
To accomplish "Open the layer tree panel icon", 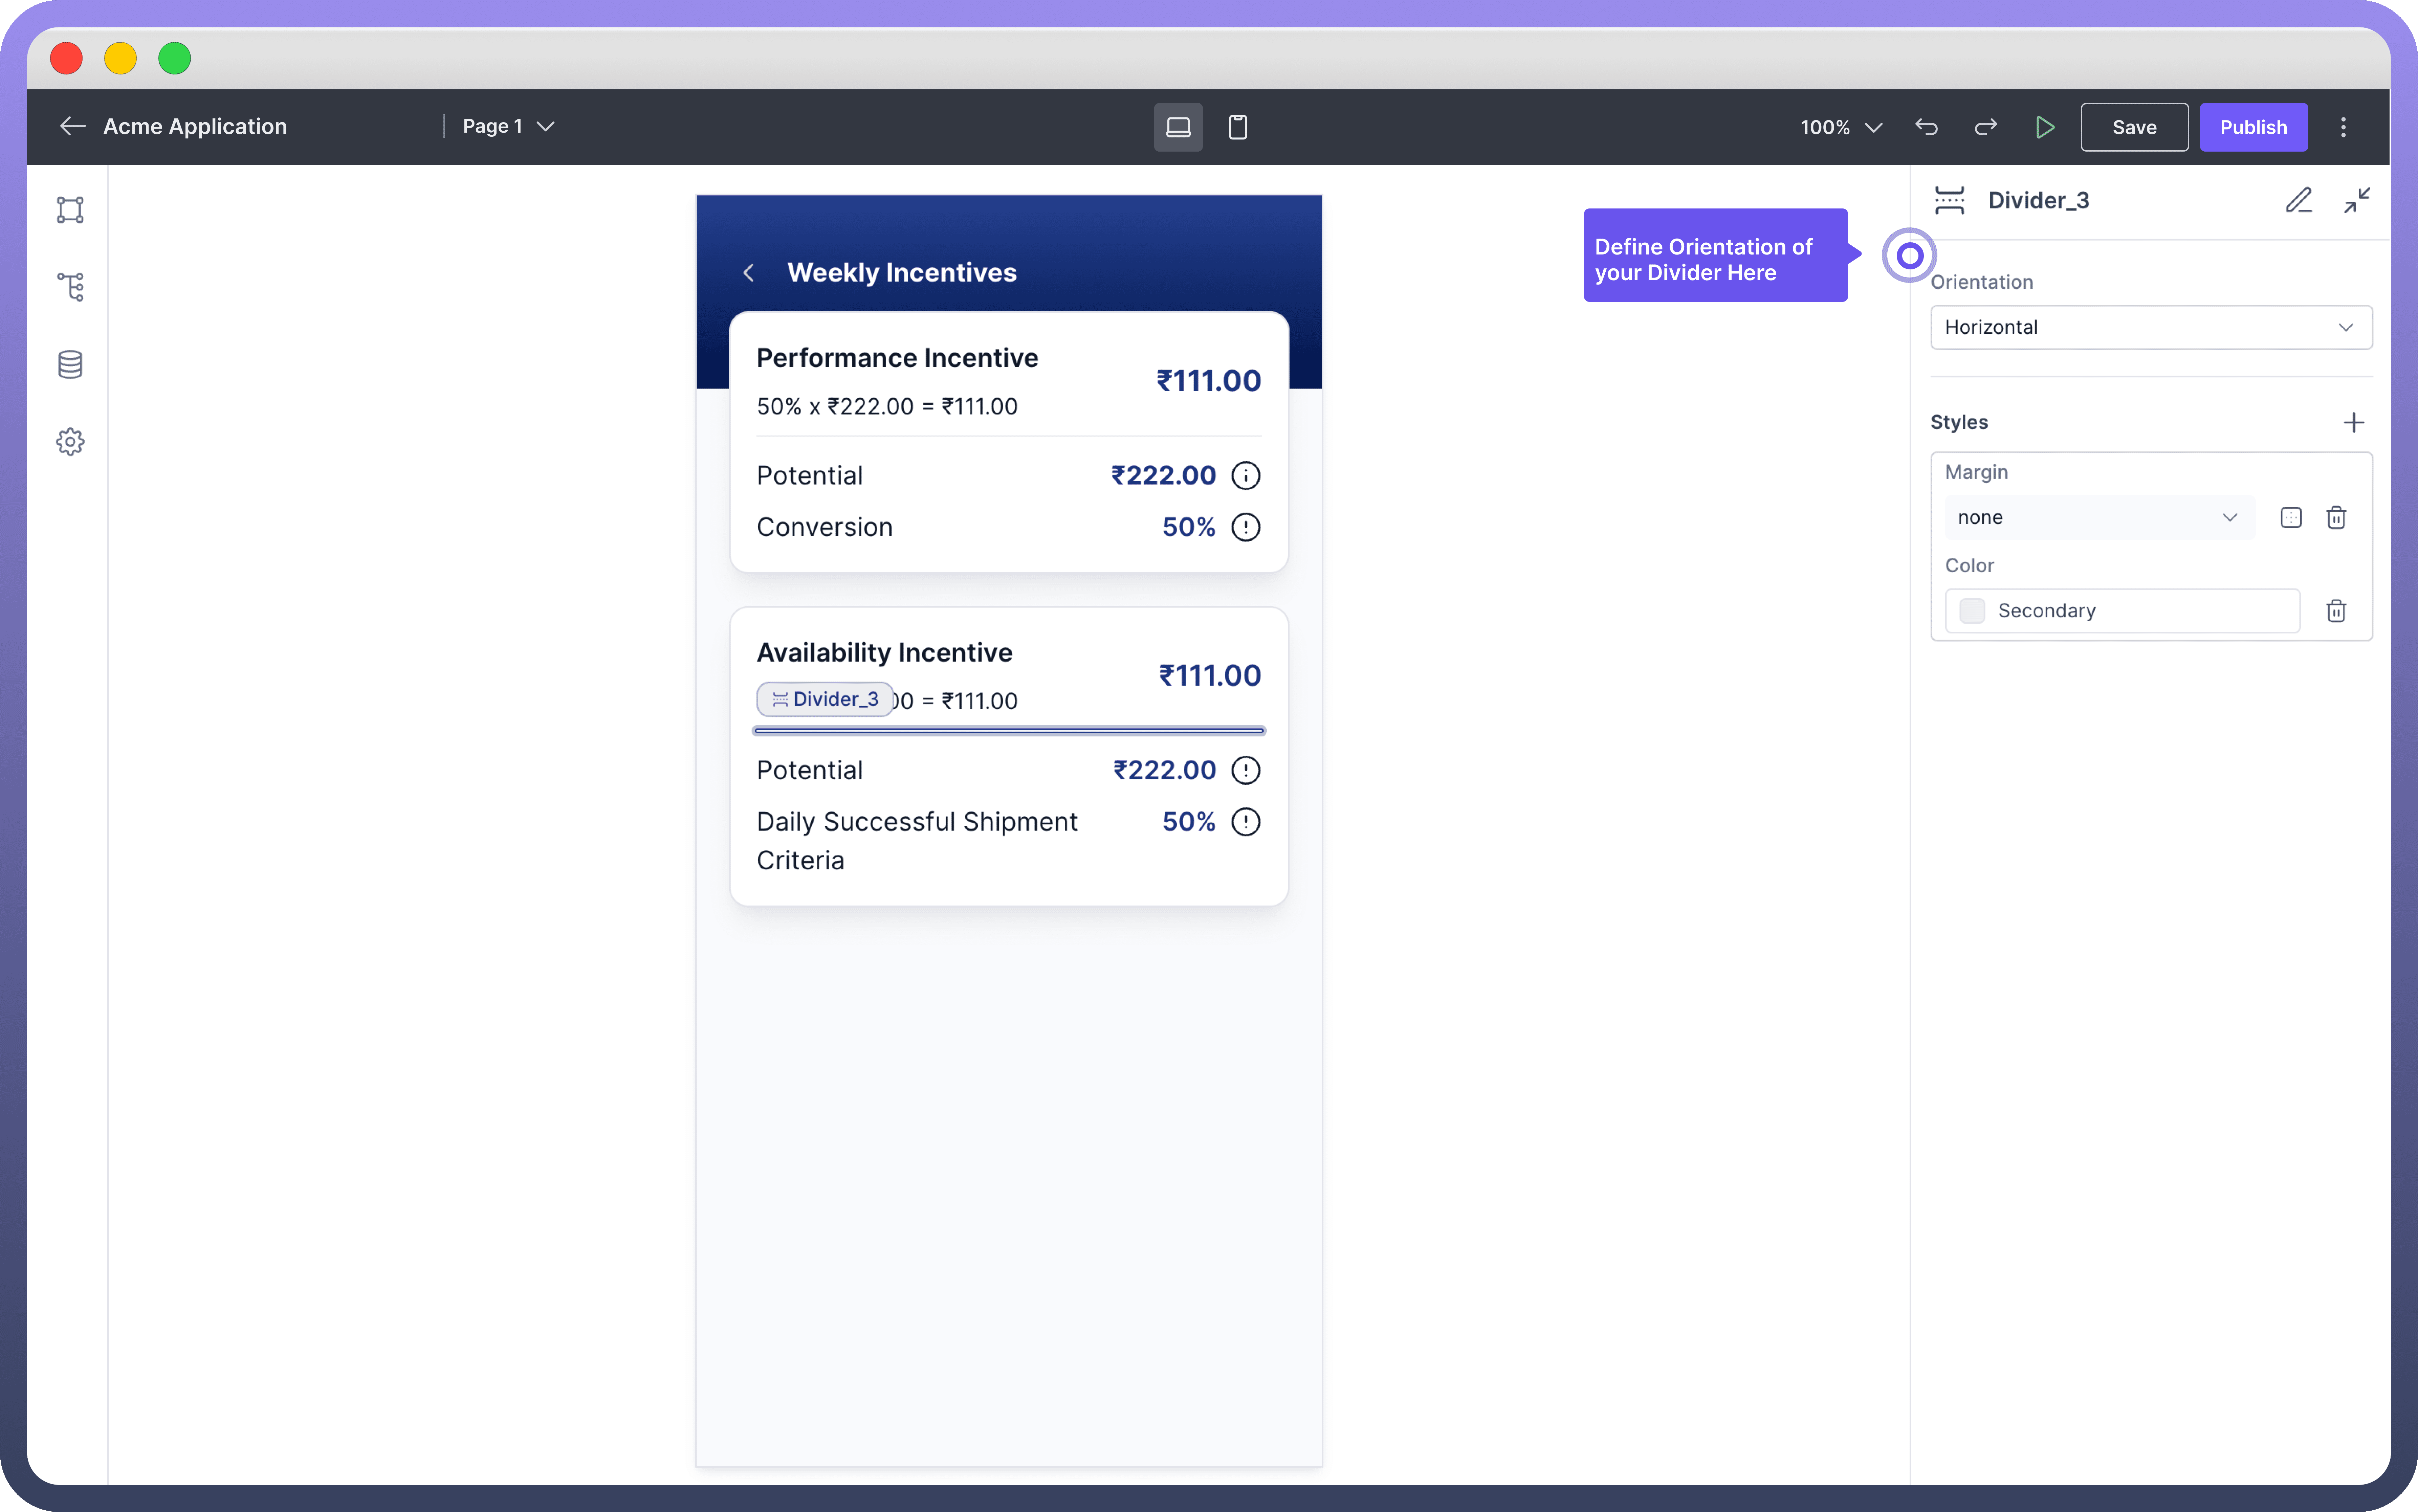I will [70, 287].
